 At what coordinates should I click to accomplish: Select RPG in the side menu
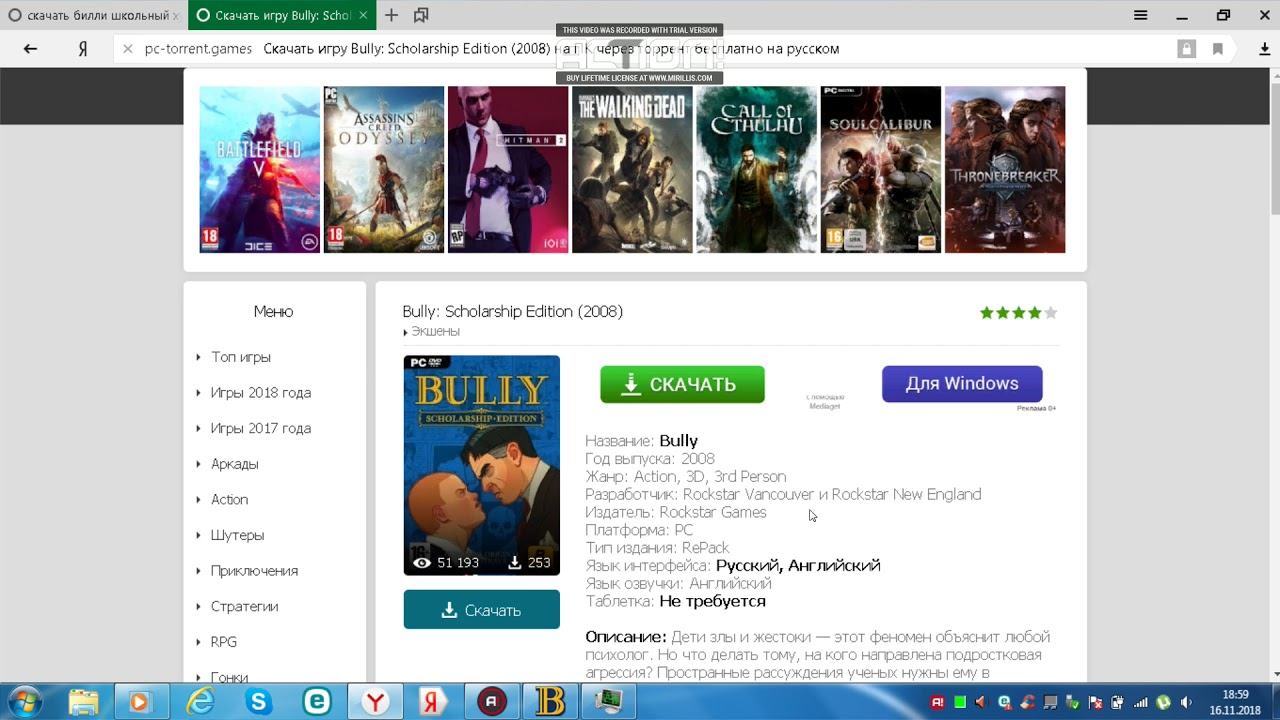[x=223, y=642]
